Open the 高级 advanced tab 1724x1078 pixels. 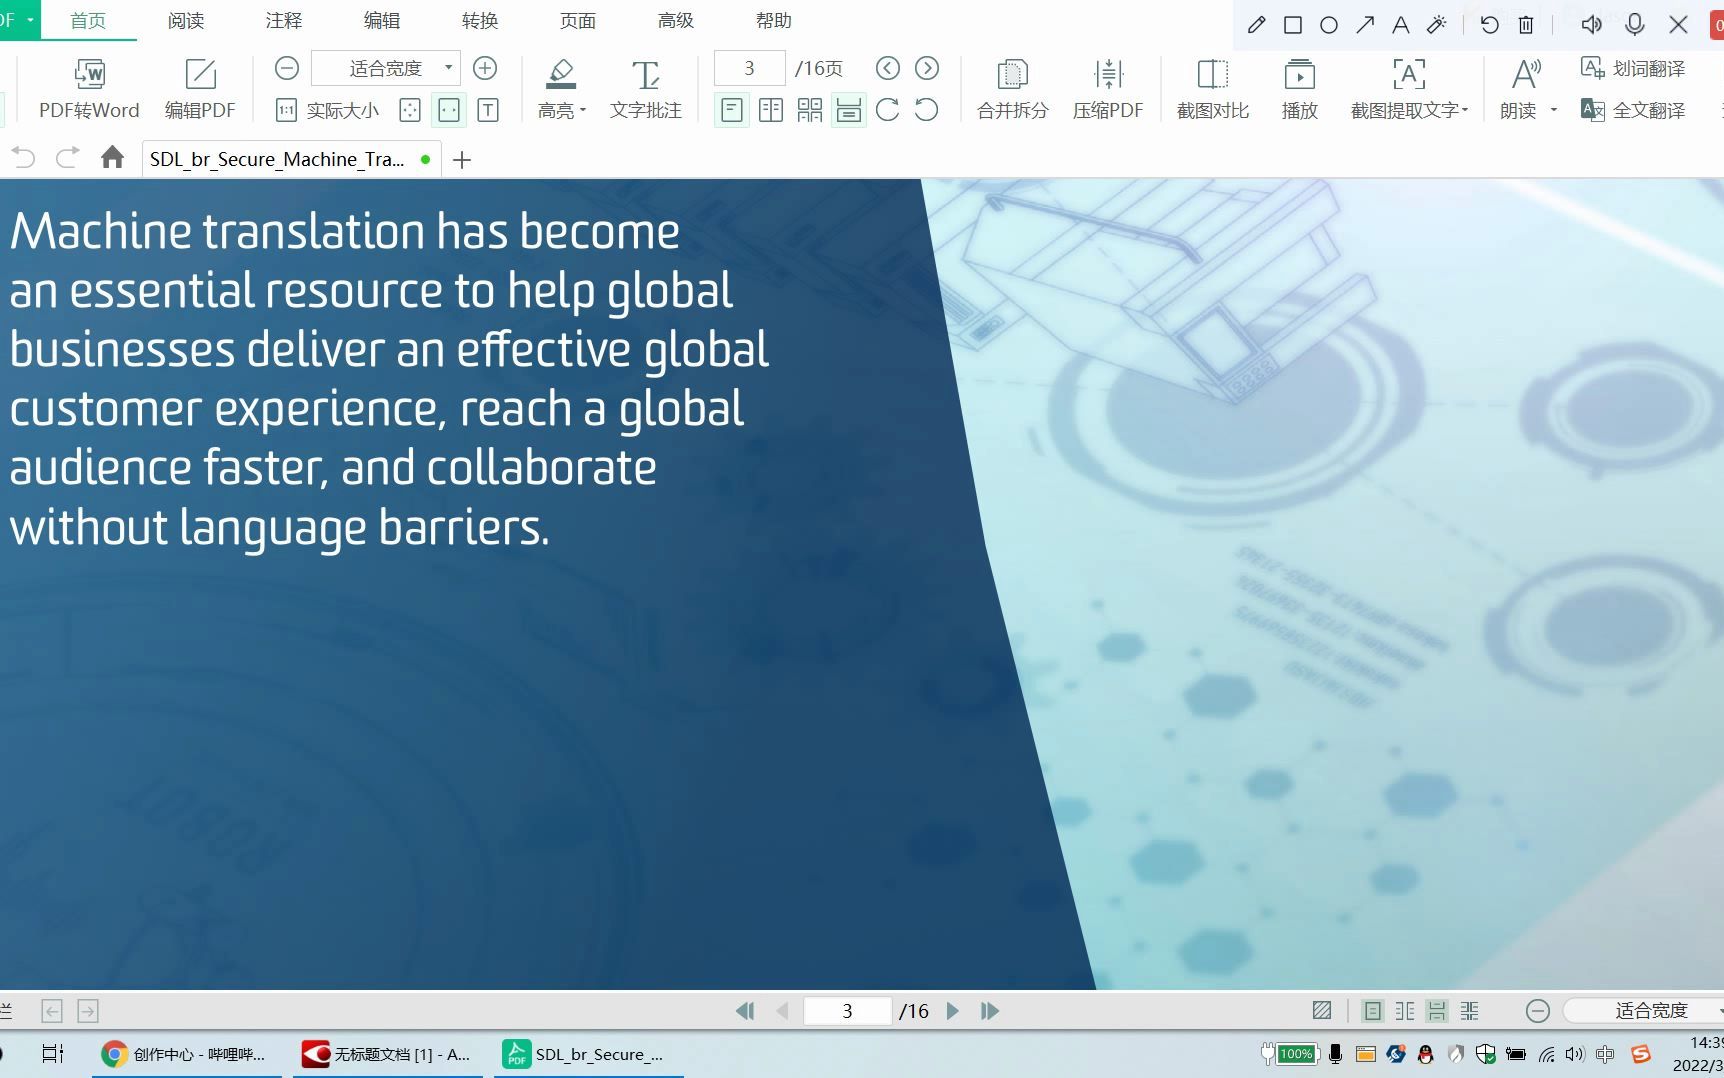tap(676, 20)
